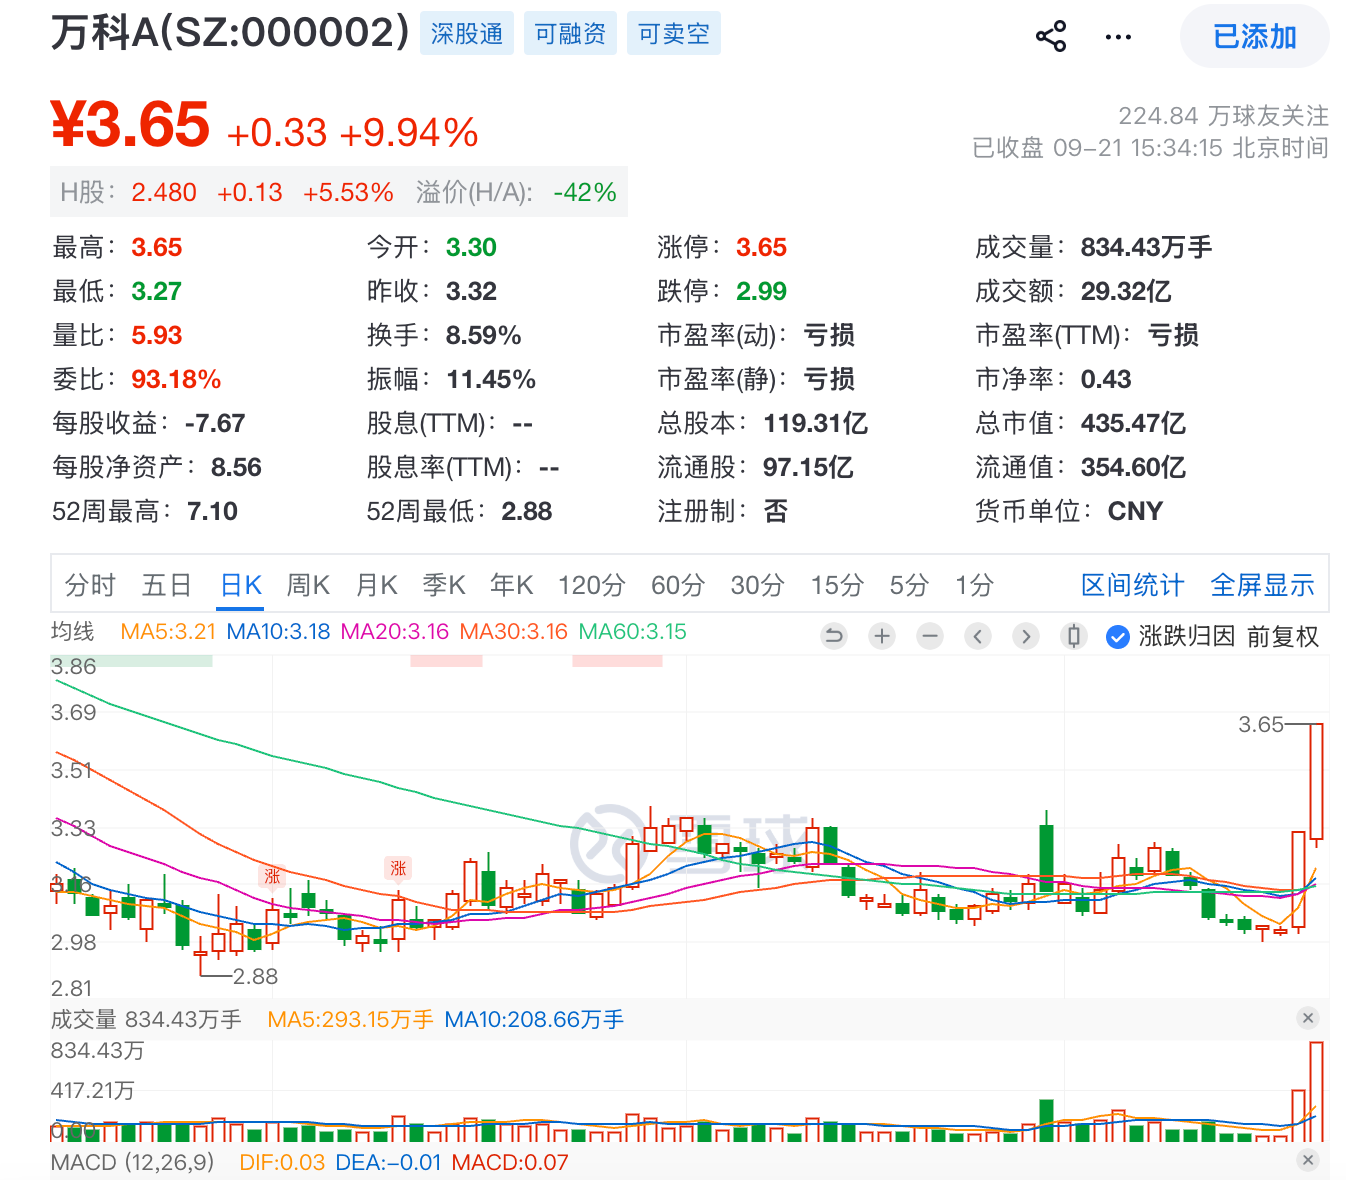This screenshot has height=1180, width=1346.
Task: Switch to 5分 interval tab
Action: pyautogui.click(x=909, y=585)
